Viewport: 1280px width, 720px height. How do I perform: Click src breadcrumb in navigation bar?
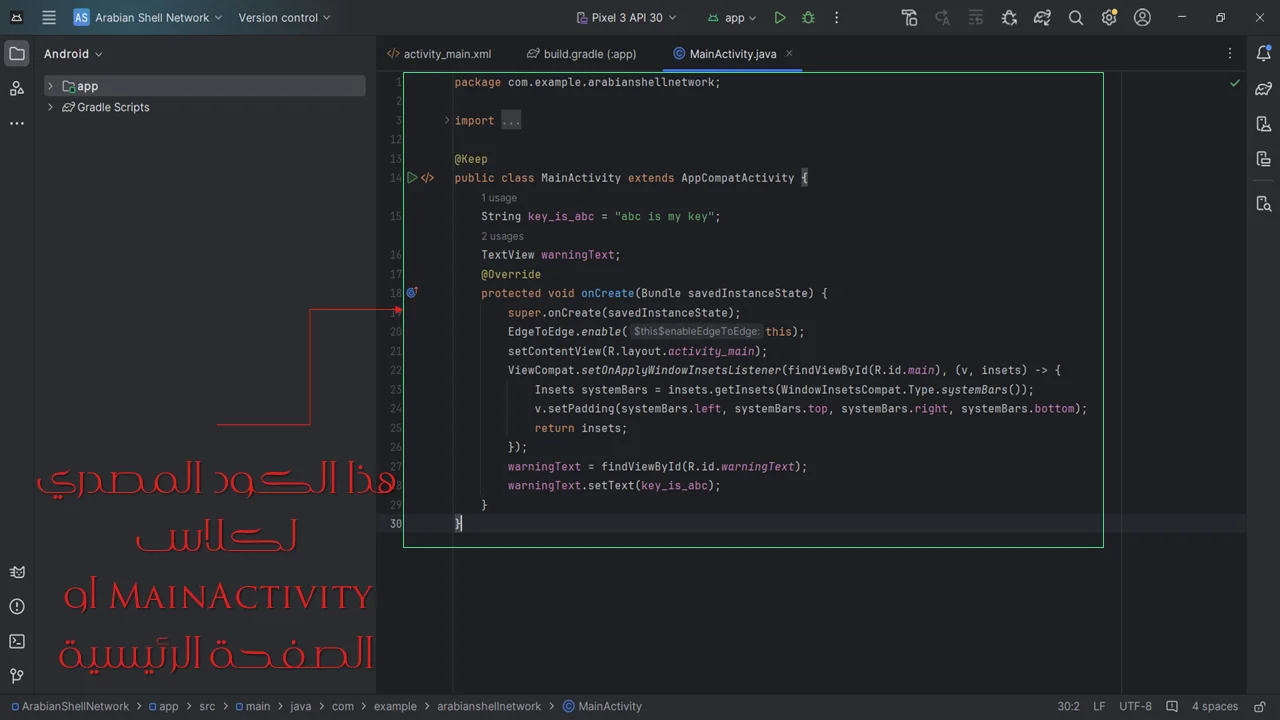pyautogui.click(x=207, y=706)
